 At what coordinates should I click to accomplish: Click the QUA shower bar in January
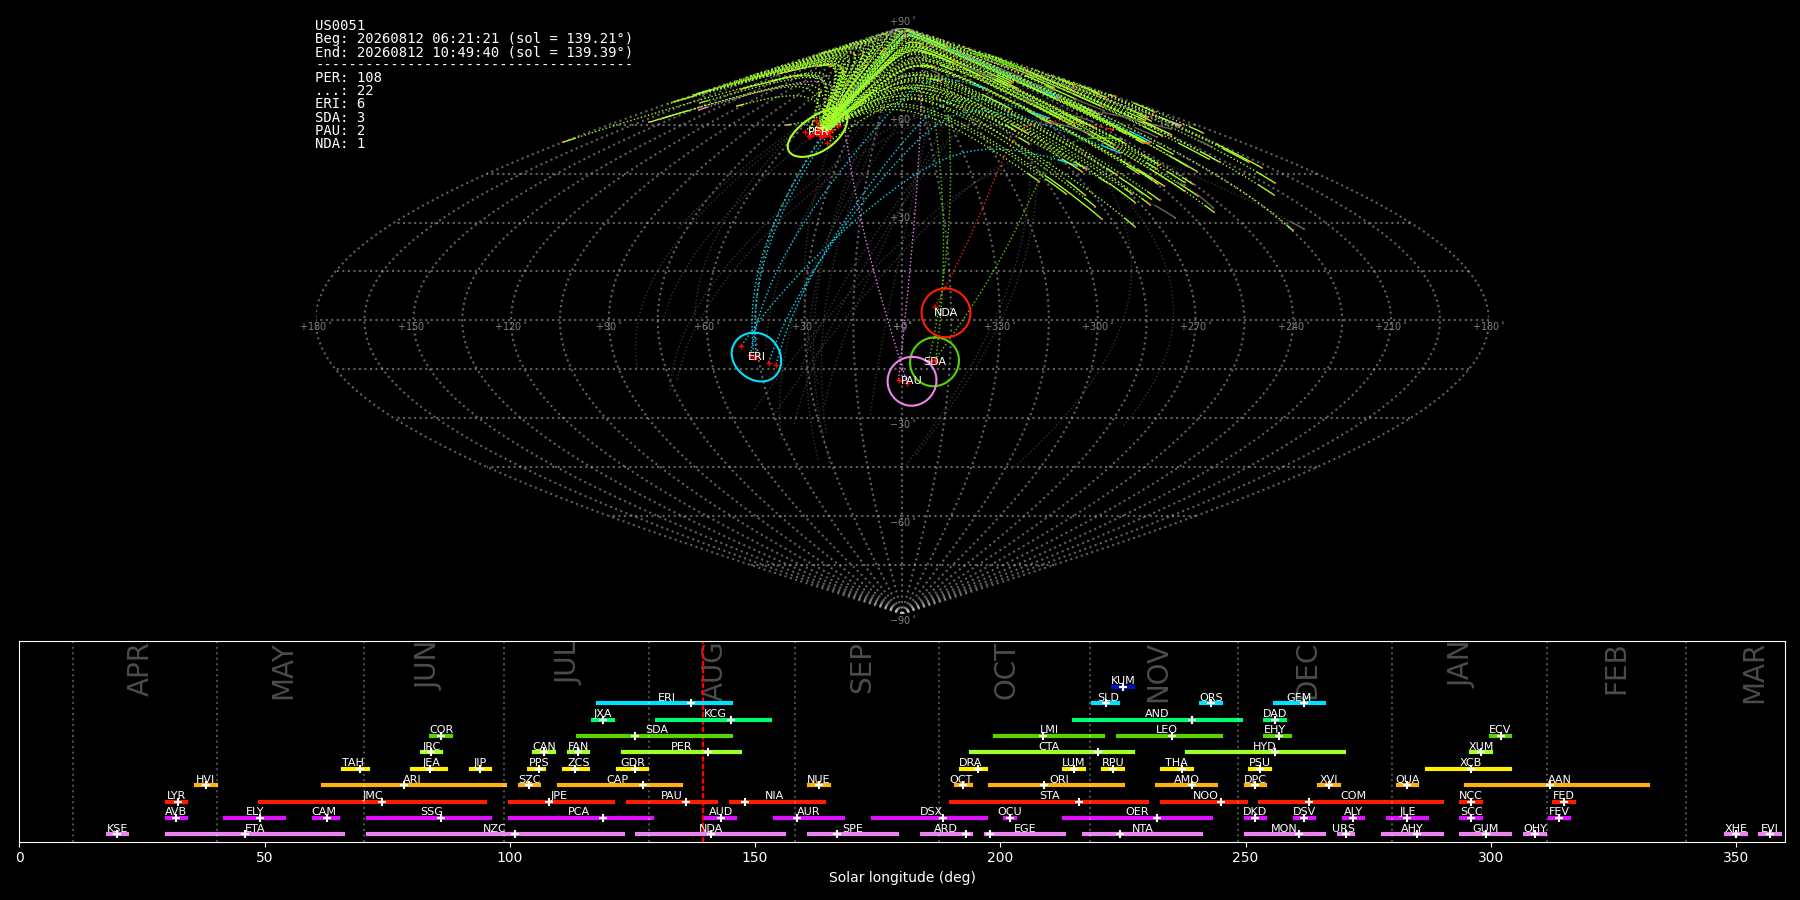(1407, 785)
